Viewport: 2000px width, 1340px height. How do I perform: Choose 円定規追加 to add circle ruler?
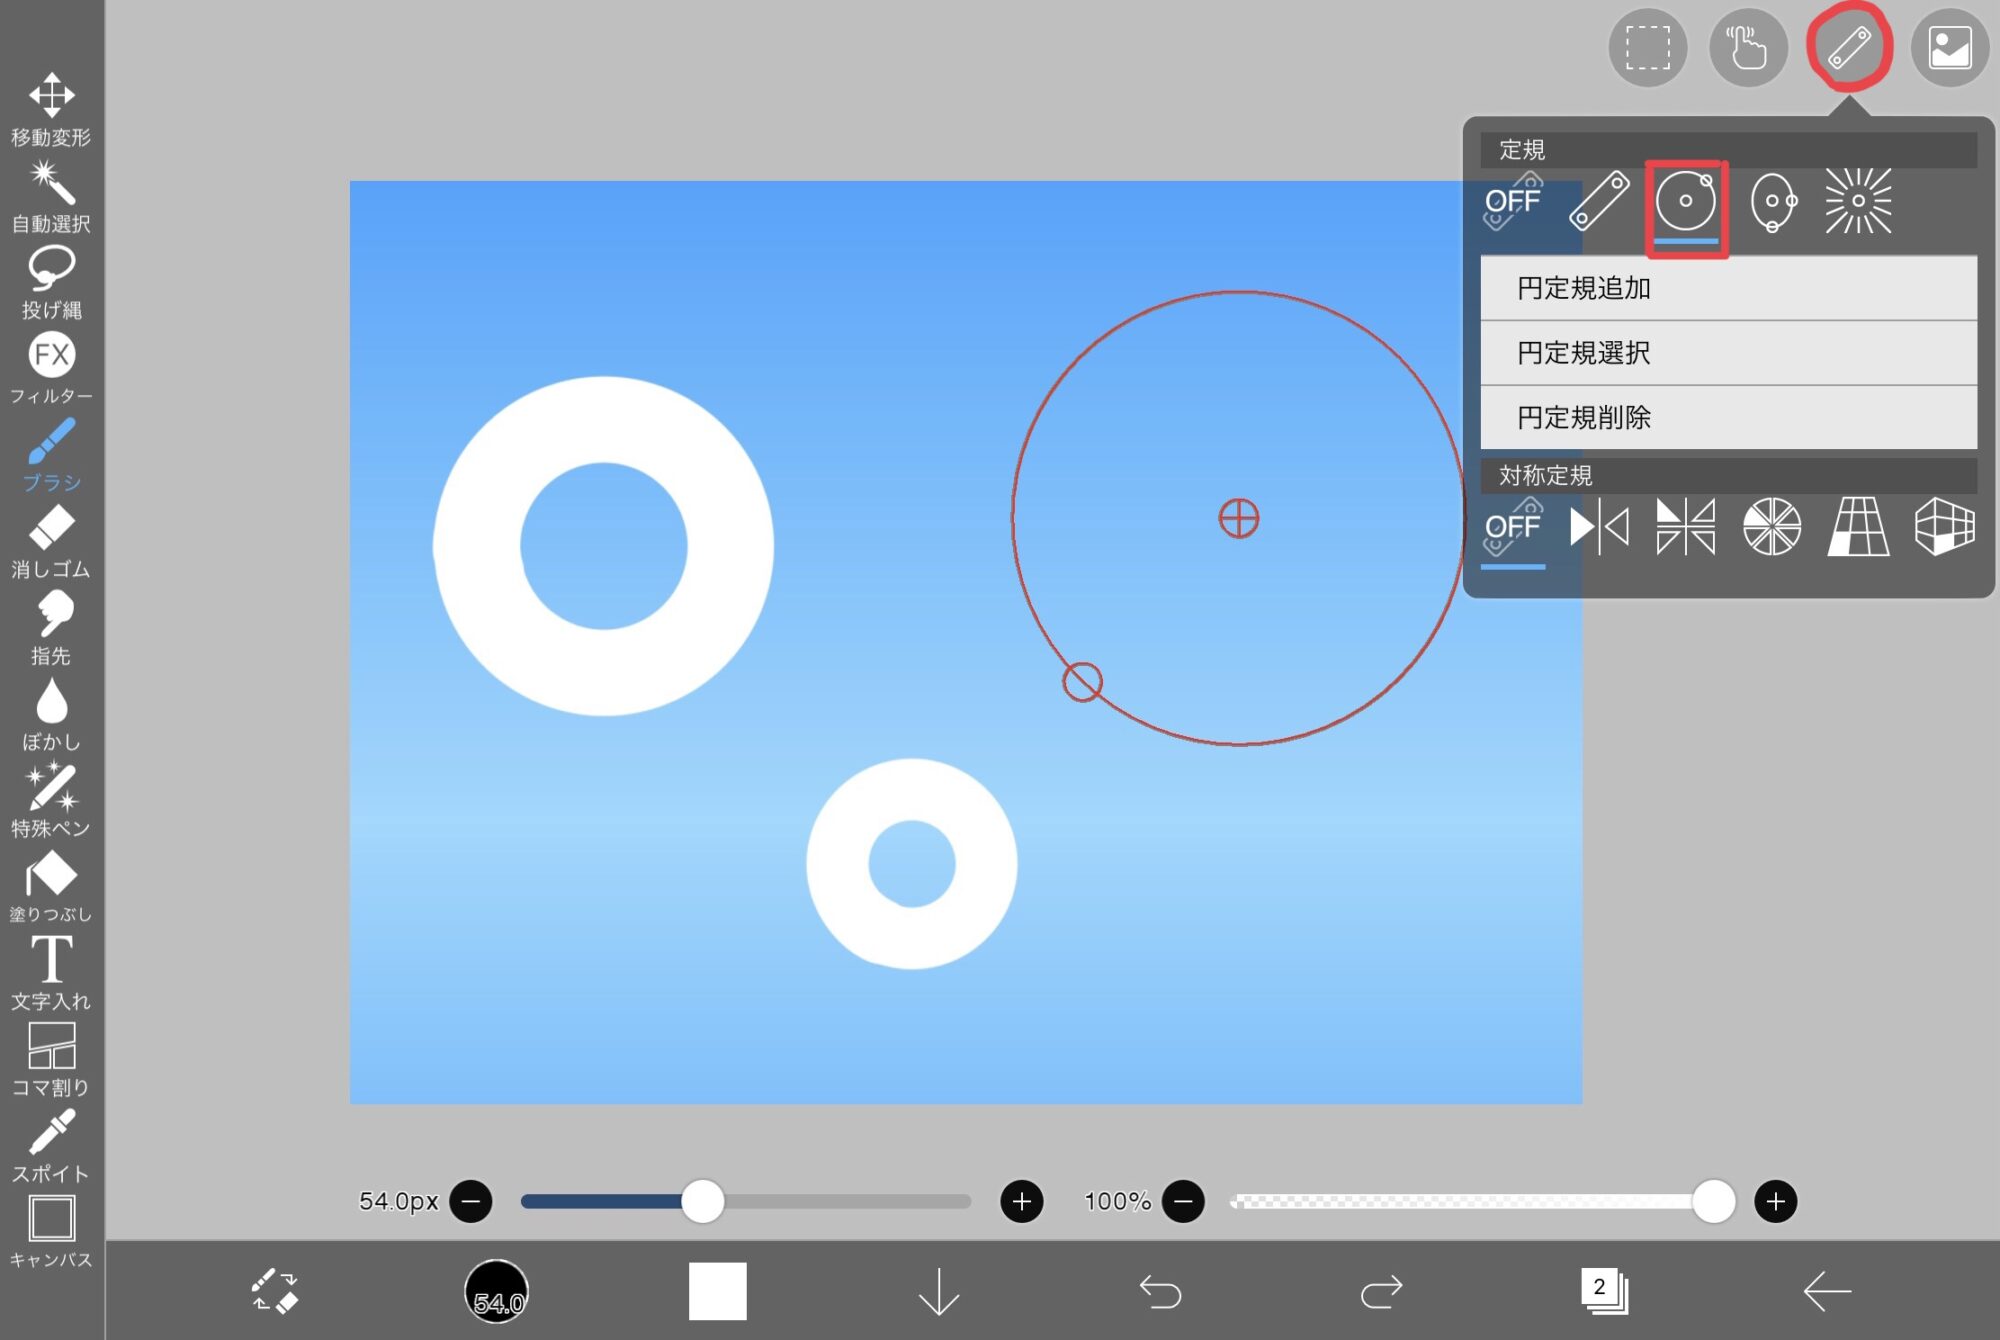[x=1728, y=288]
